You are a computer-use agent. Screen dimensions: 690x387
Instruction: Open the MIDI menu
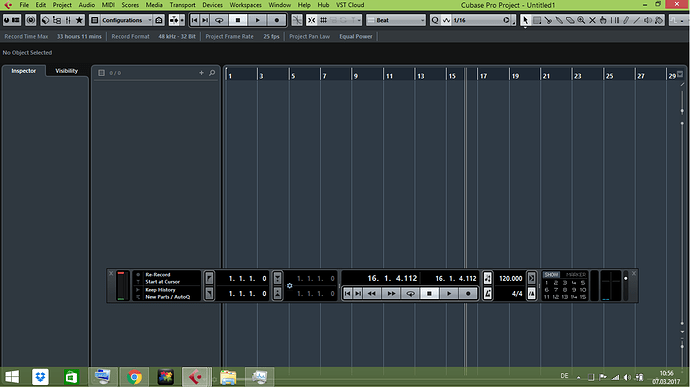click(x=108, y=5)
